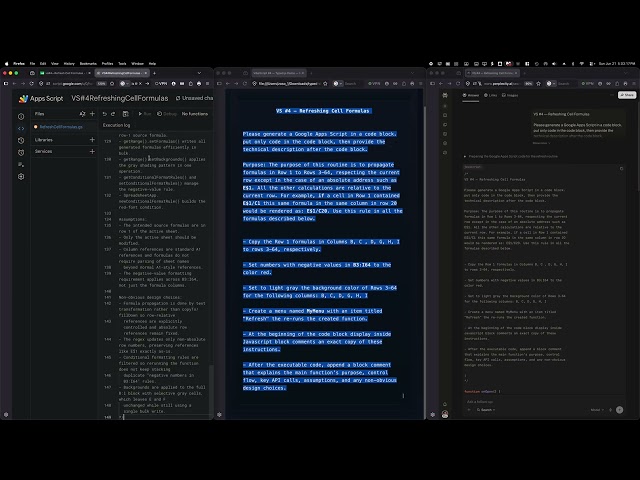The width and height of the screenshot is (640, 480).
Task: Redo the edit in Apps Script editor
Action: pyautogui.click(x=113, y=114)
